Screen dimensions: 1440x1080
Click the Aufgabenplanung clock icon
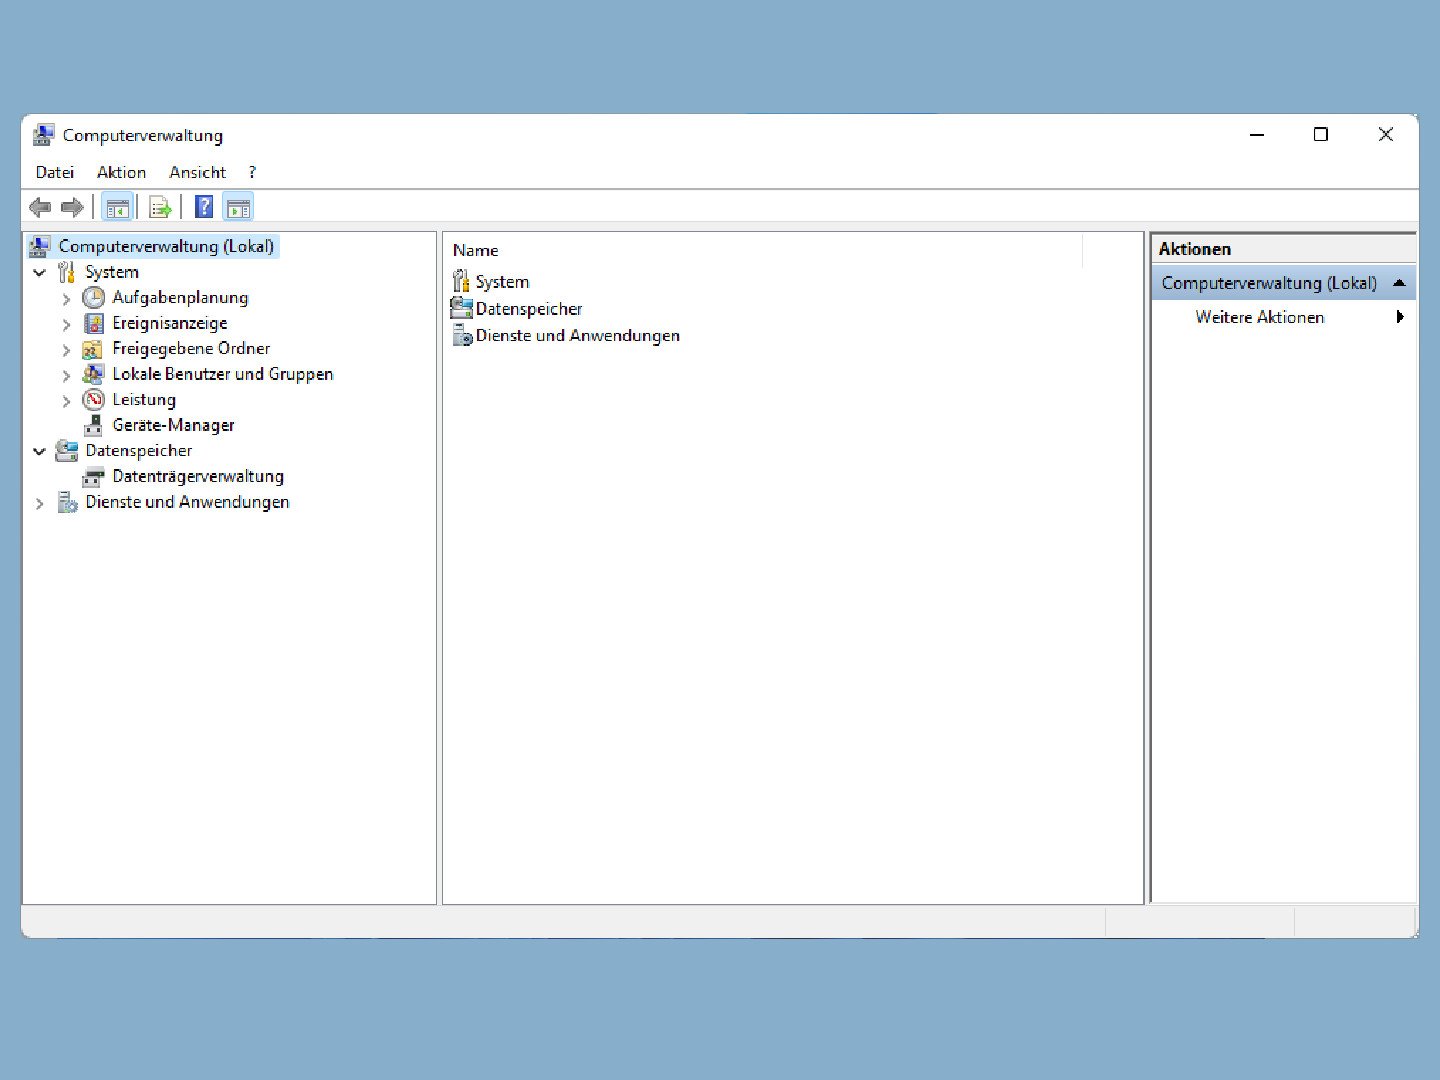pyautogui.click(x=93, y=298)
